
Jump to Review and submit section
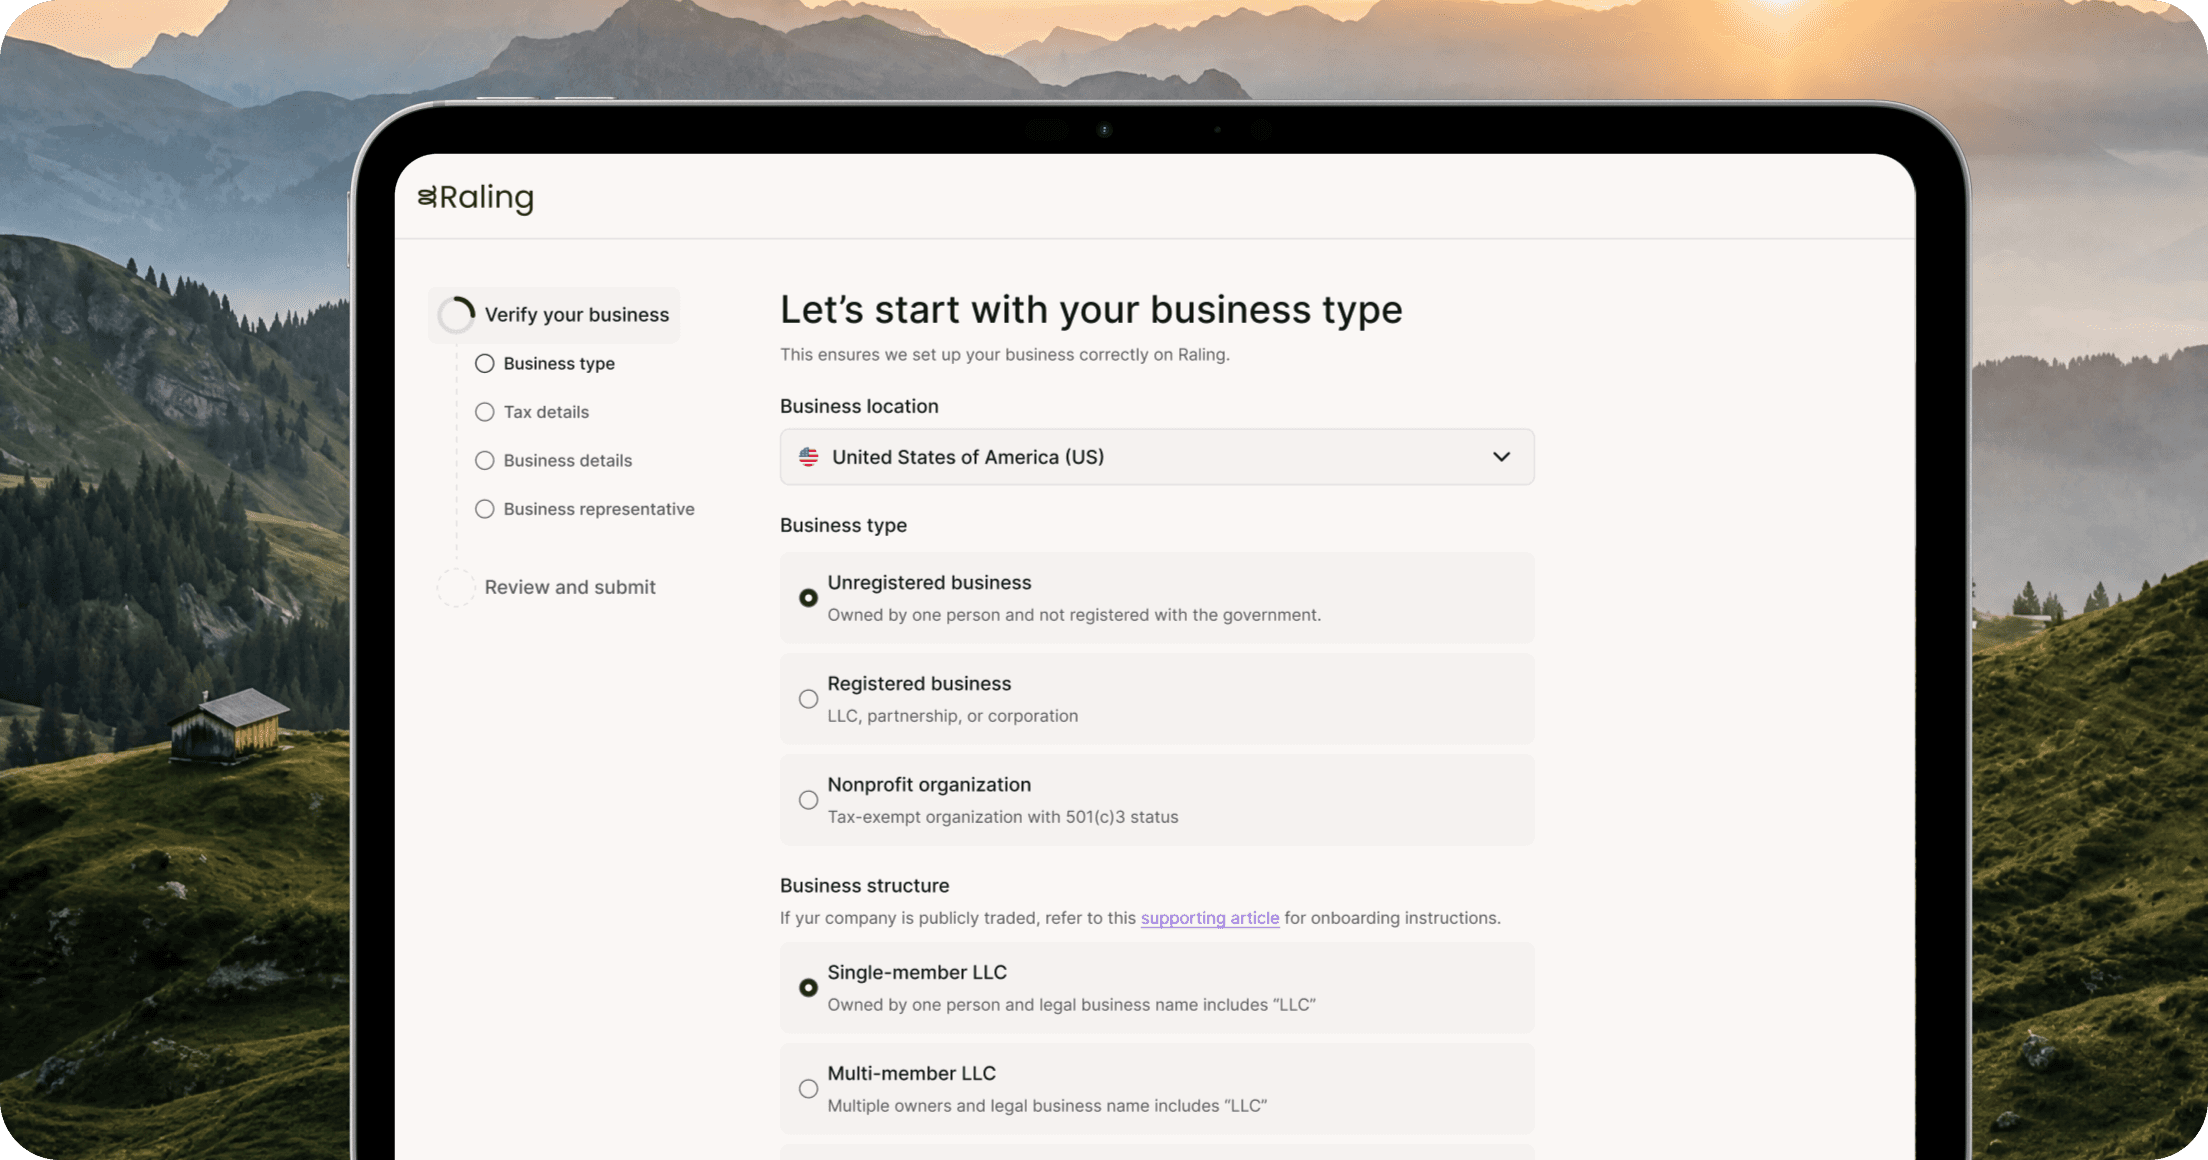coord(570,588)
